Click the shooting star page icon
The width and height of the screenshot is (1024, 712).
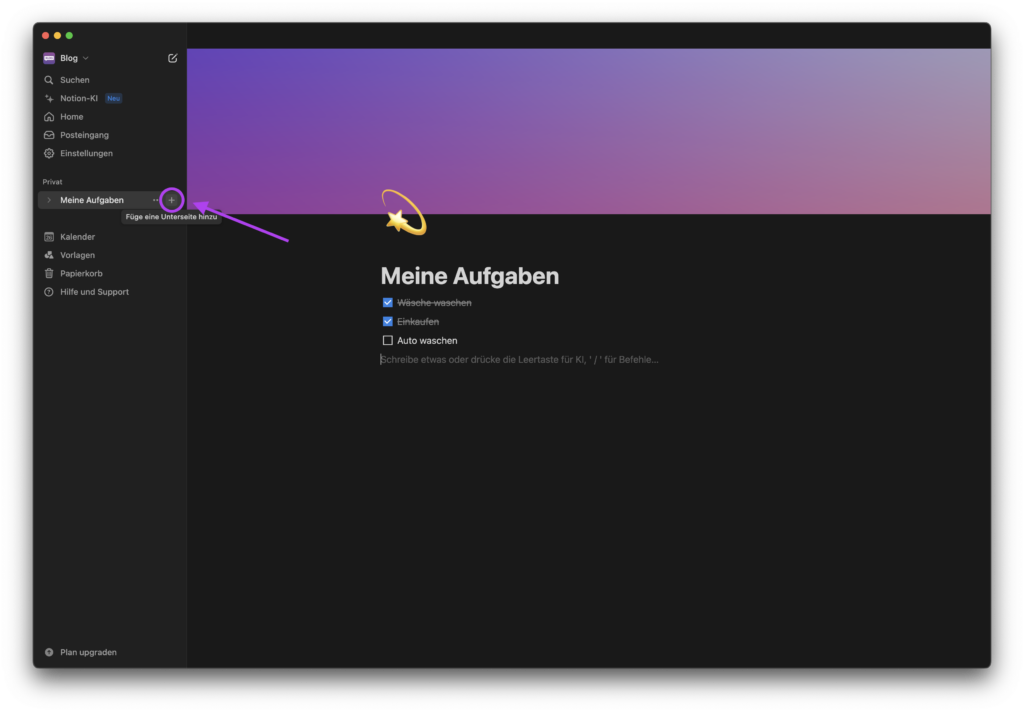404,213
